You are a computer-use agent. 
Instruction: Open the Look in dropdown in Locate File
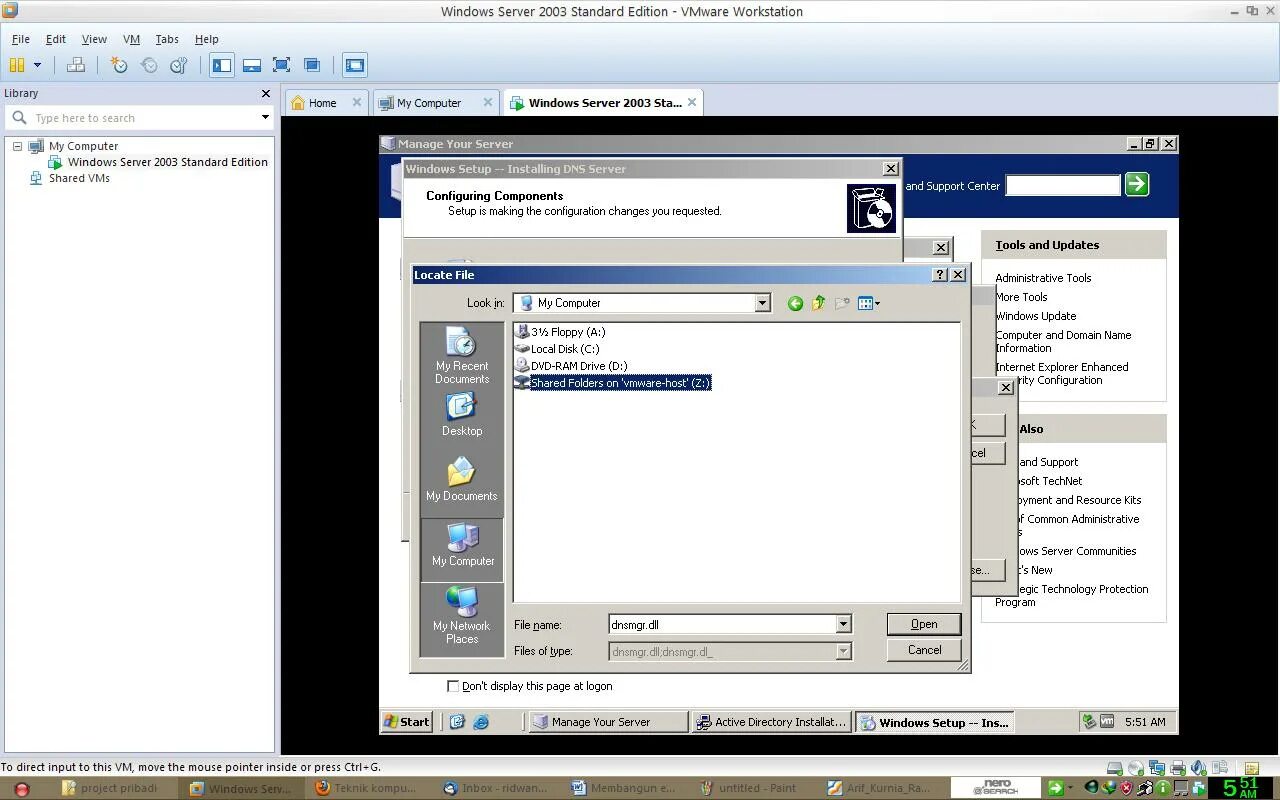pyautogui.click(x=762, y=303)
